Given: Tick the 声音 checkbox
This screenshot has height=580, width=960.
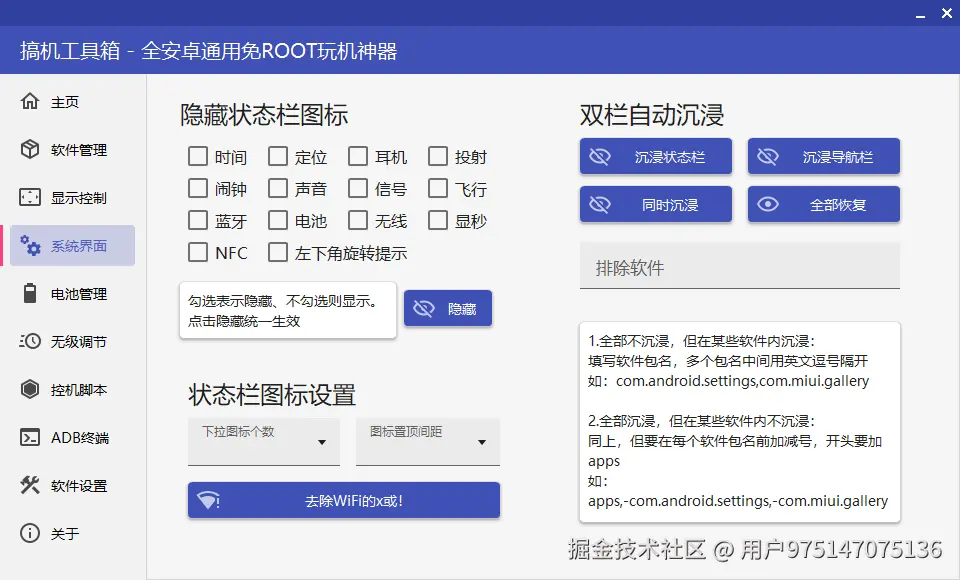Looking at the screenshot, I should pyautogui.click(x=278, y=188).
